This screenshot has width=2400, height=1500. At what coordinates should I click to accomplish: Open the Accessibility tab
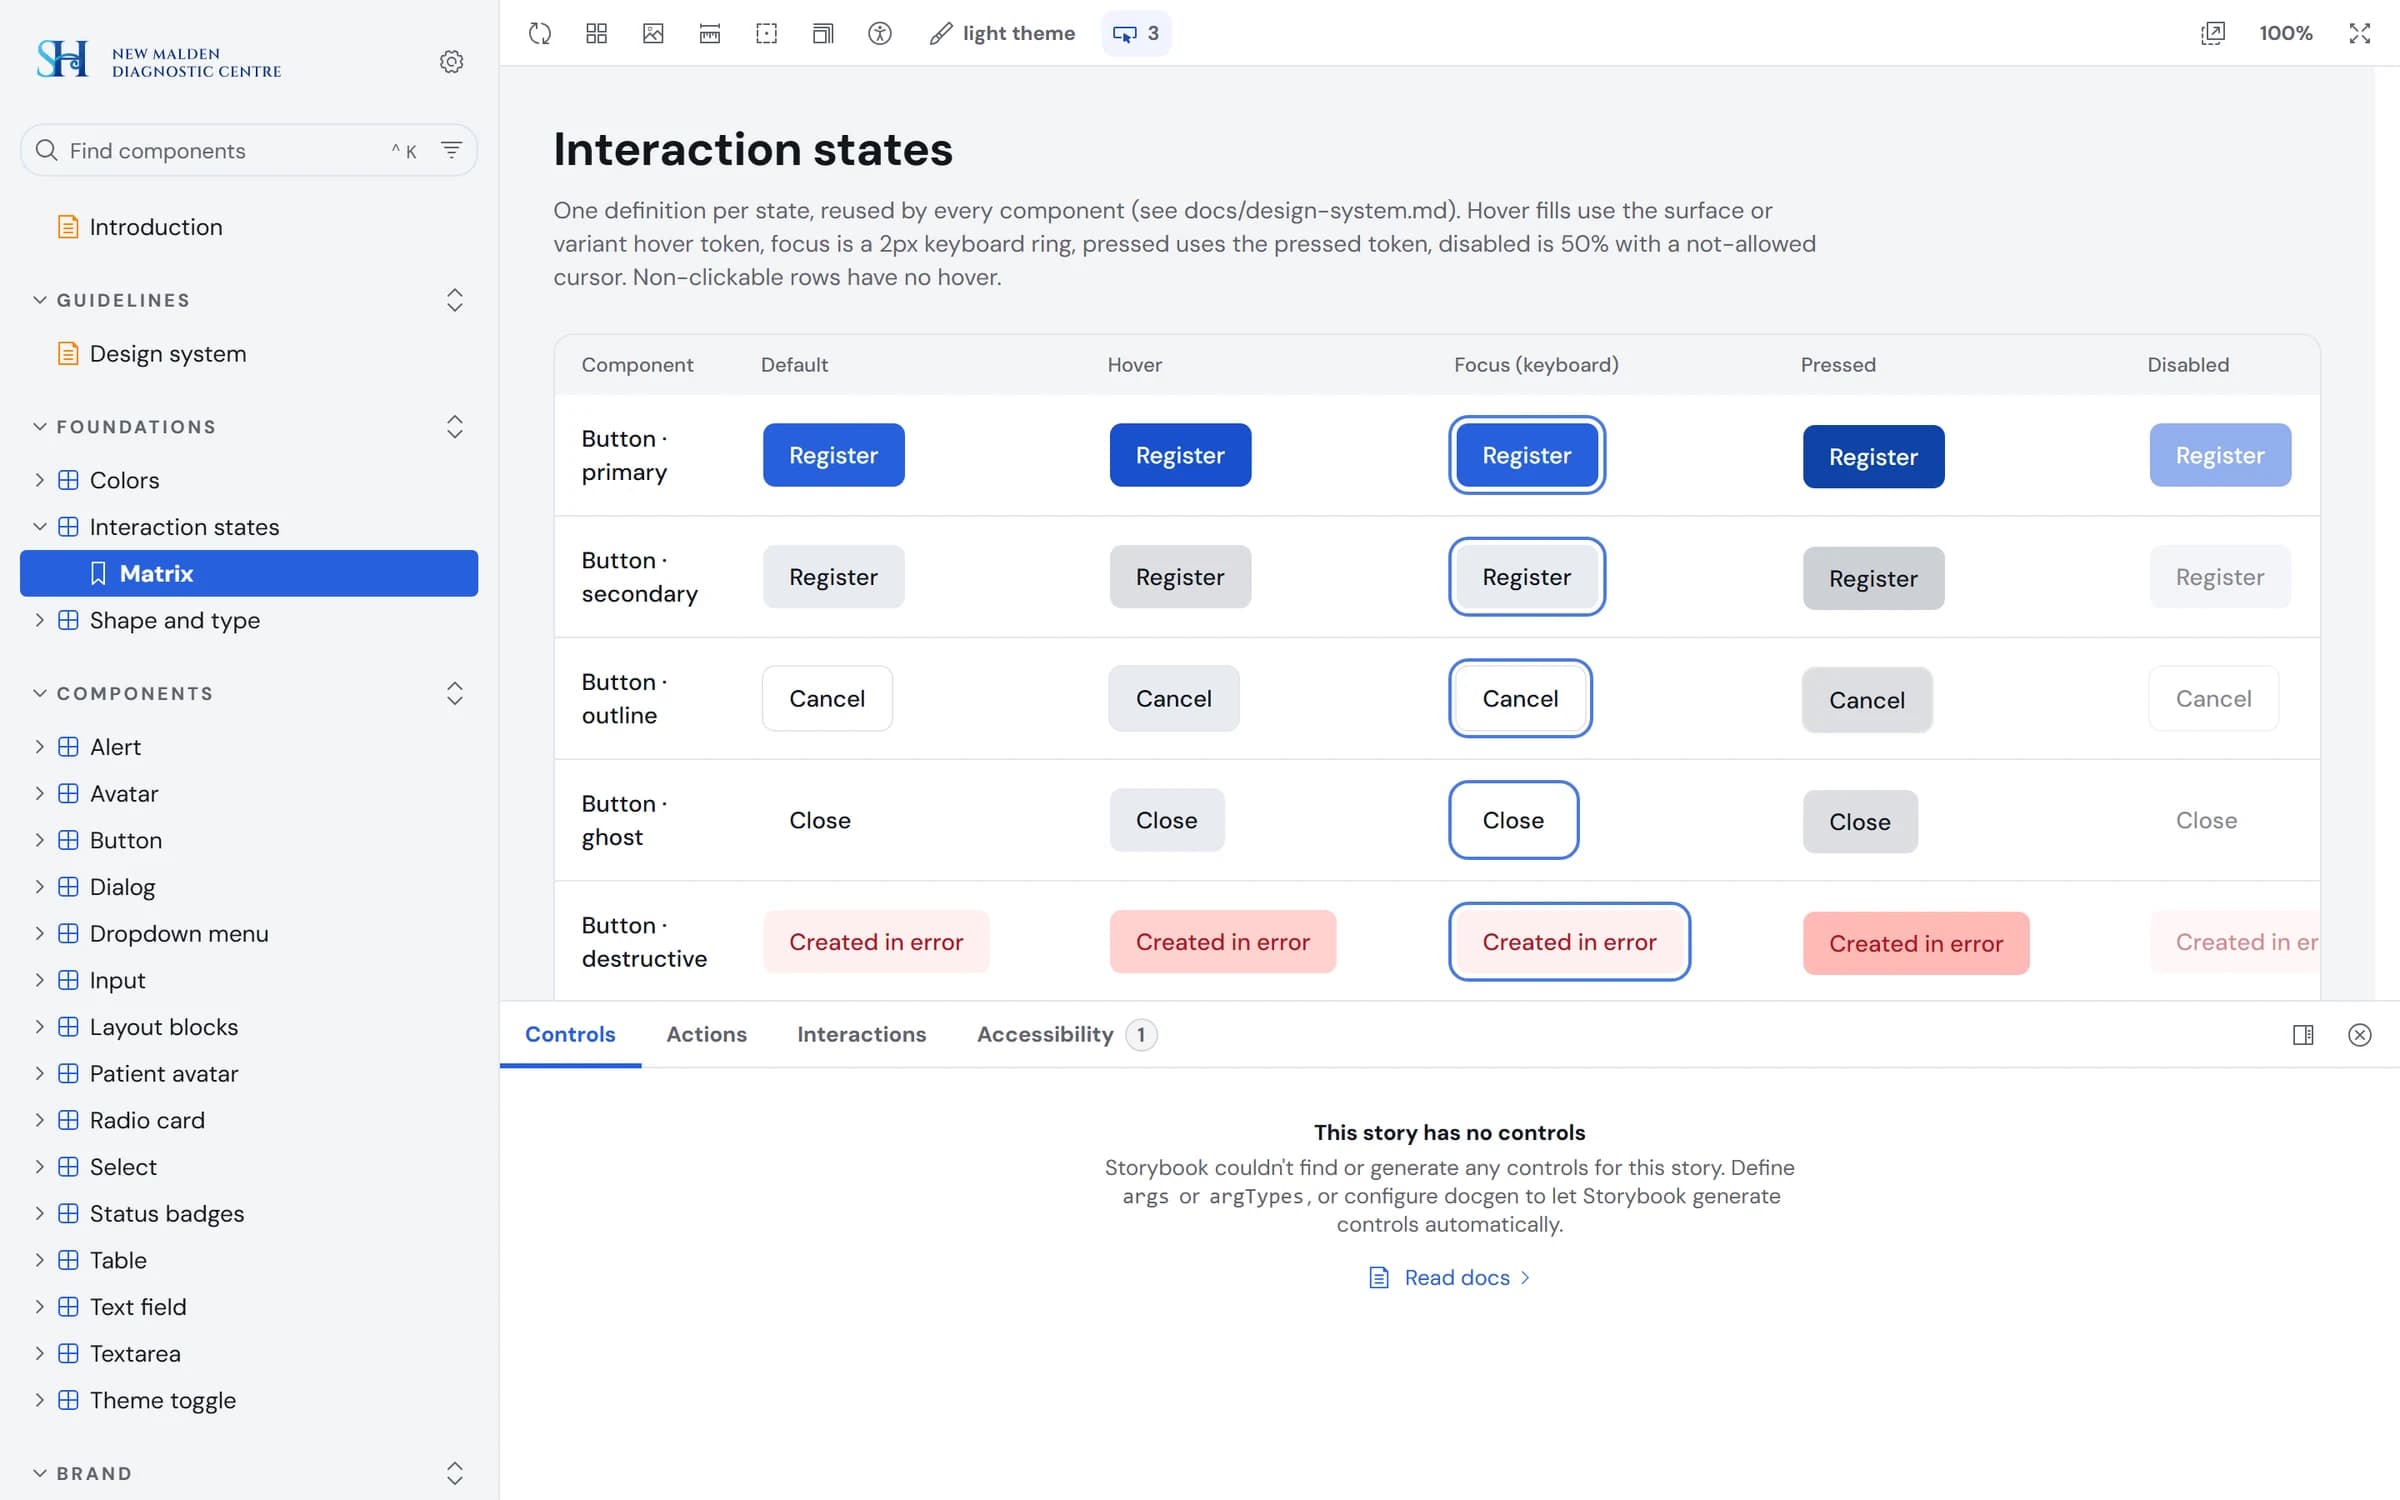tap(1066, 1034)
